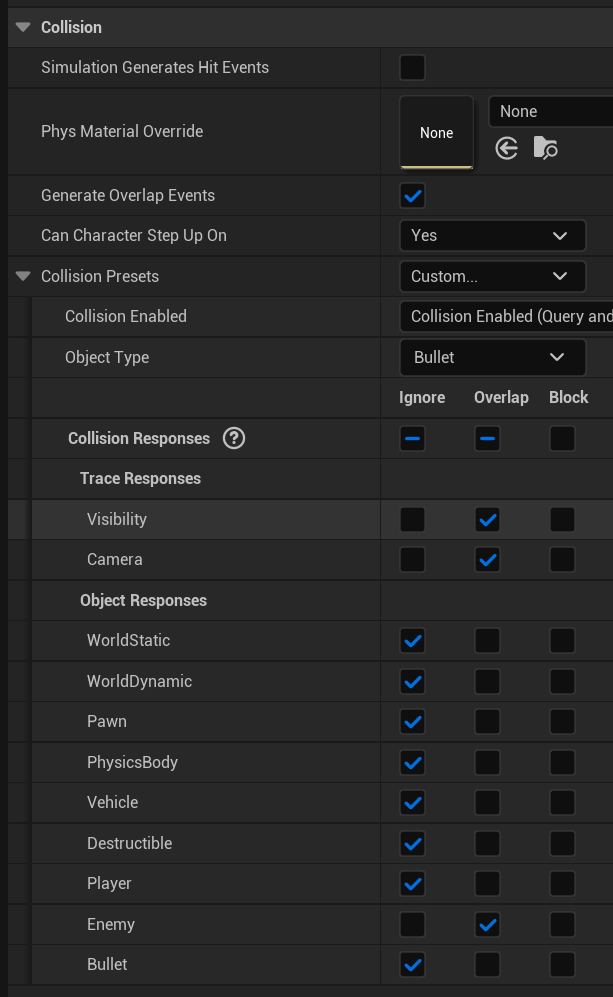Set Bullet response to Overlap
This screenshot has height=997, width=613.
[487, 964]
